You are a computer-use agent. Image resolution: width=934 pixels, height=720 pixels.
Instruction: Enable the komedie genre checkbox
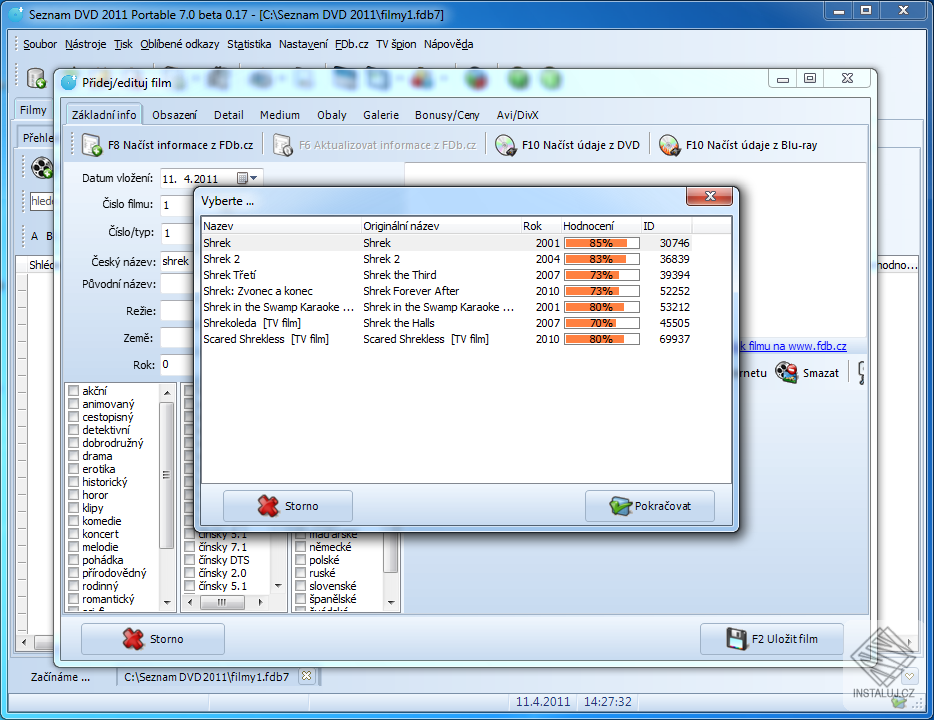74,520
